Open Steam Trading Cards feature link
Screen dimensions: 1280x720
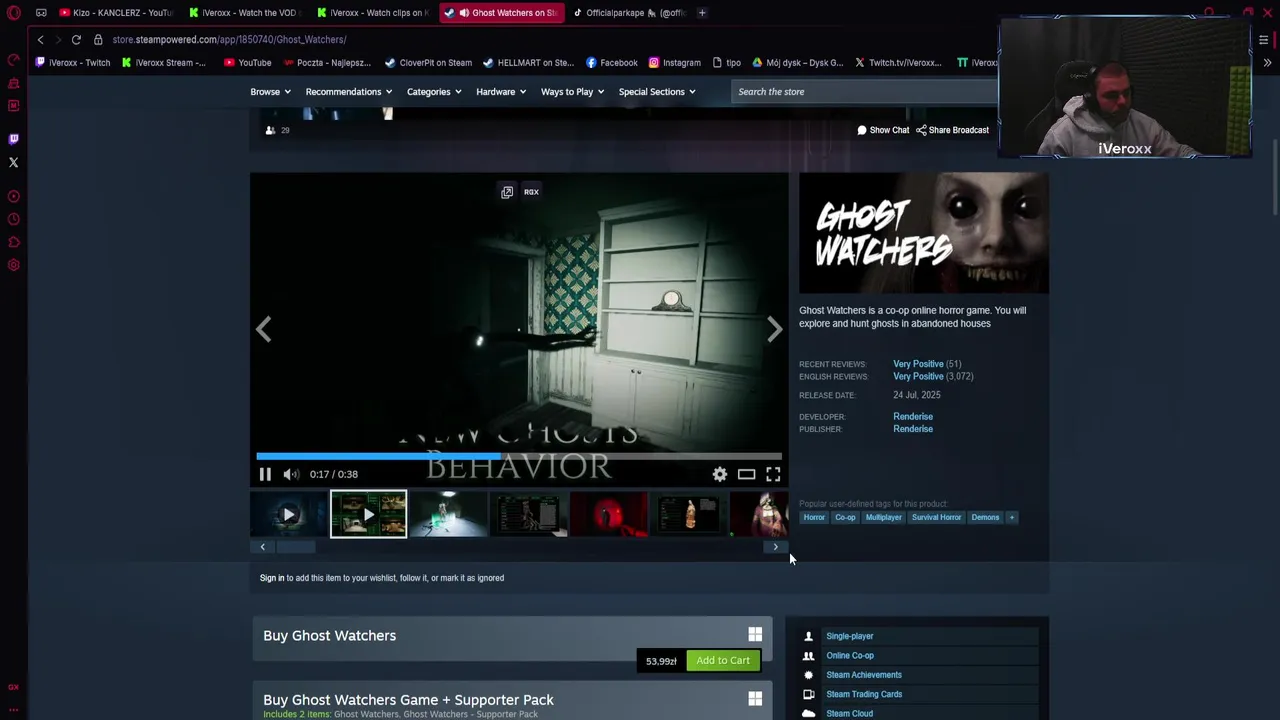point(864,694)
